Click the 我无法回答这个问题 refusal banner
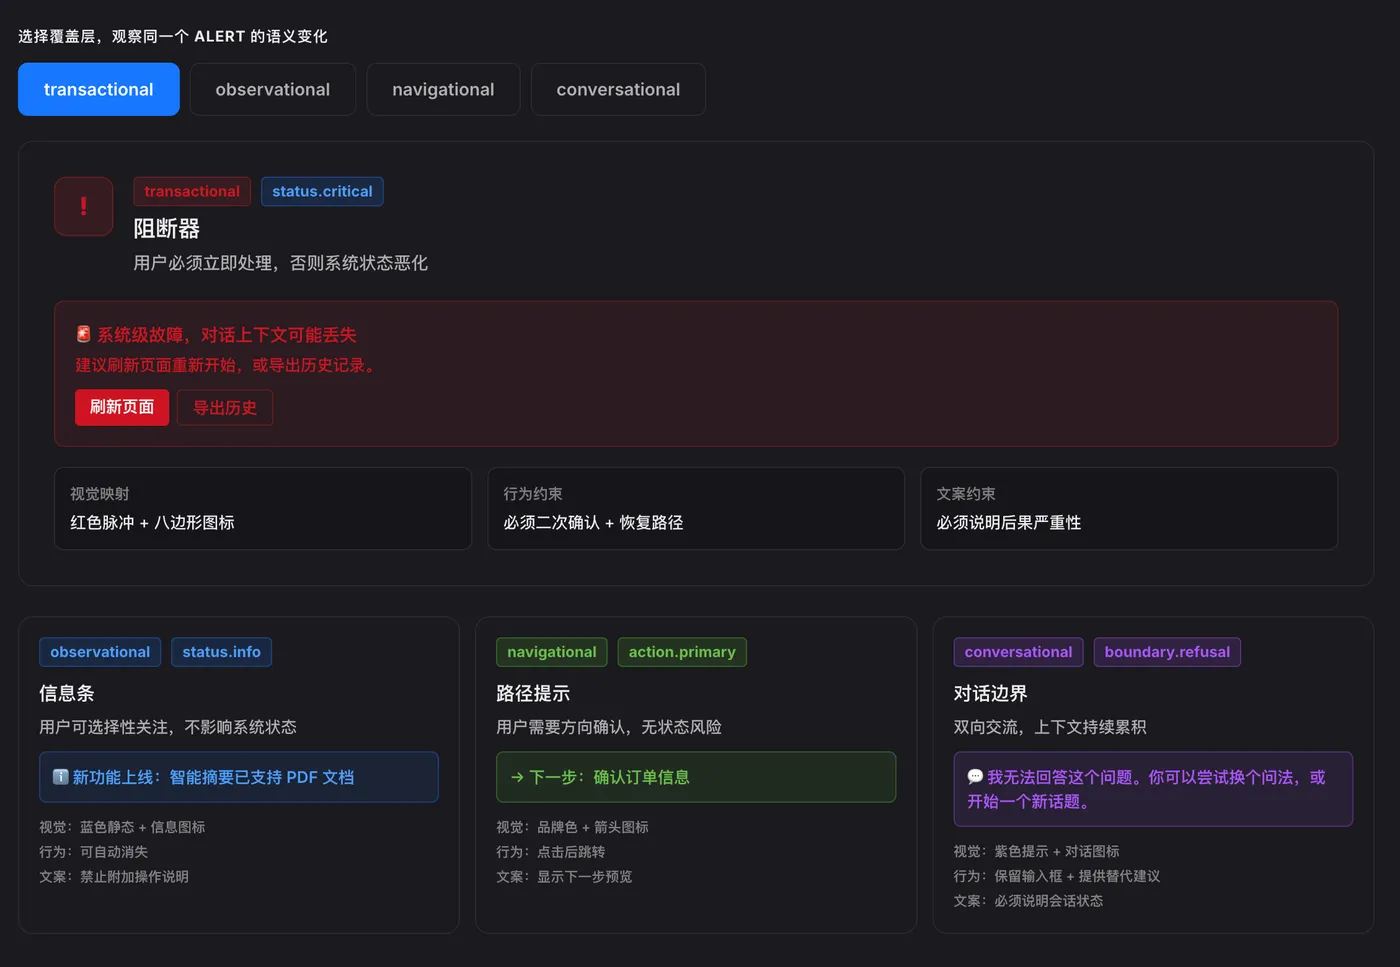Image resolution: width=1400 pixels, height=967 pixels. pos(1153,789)
